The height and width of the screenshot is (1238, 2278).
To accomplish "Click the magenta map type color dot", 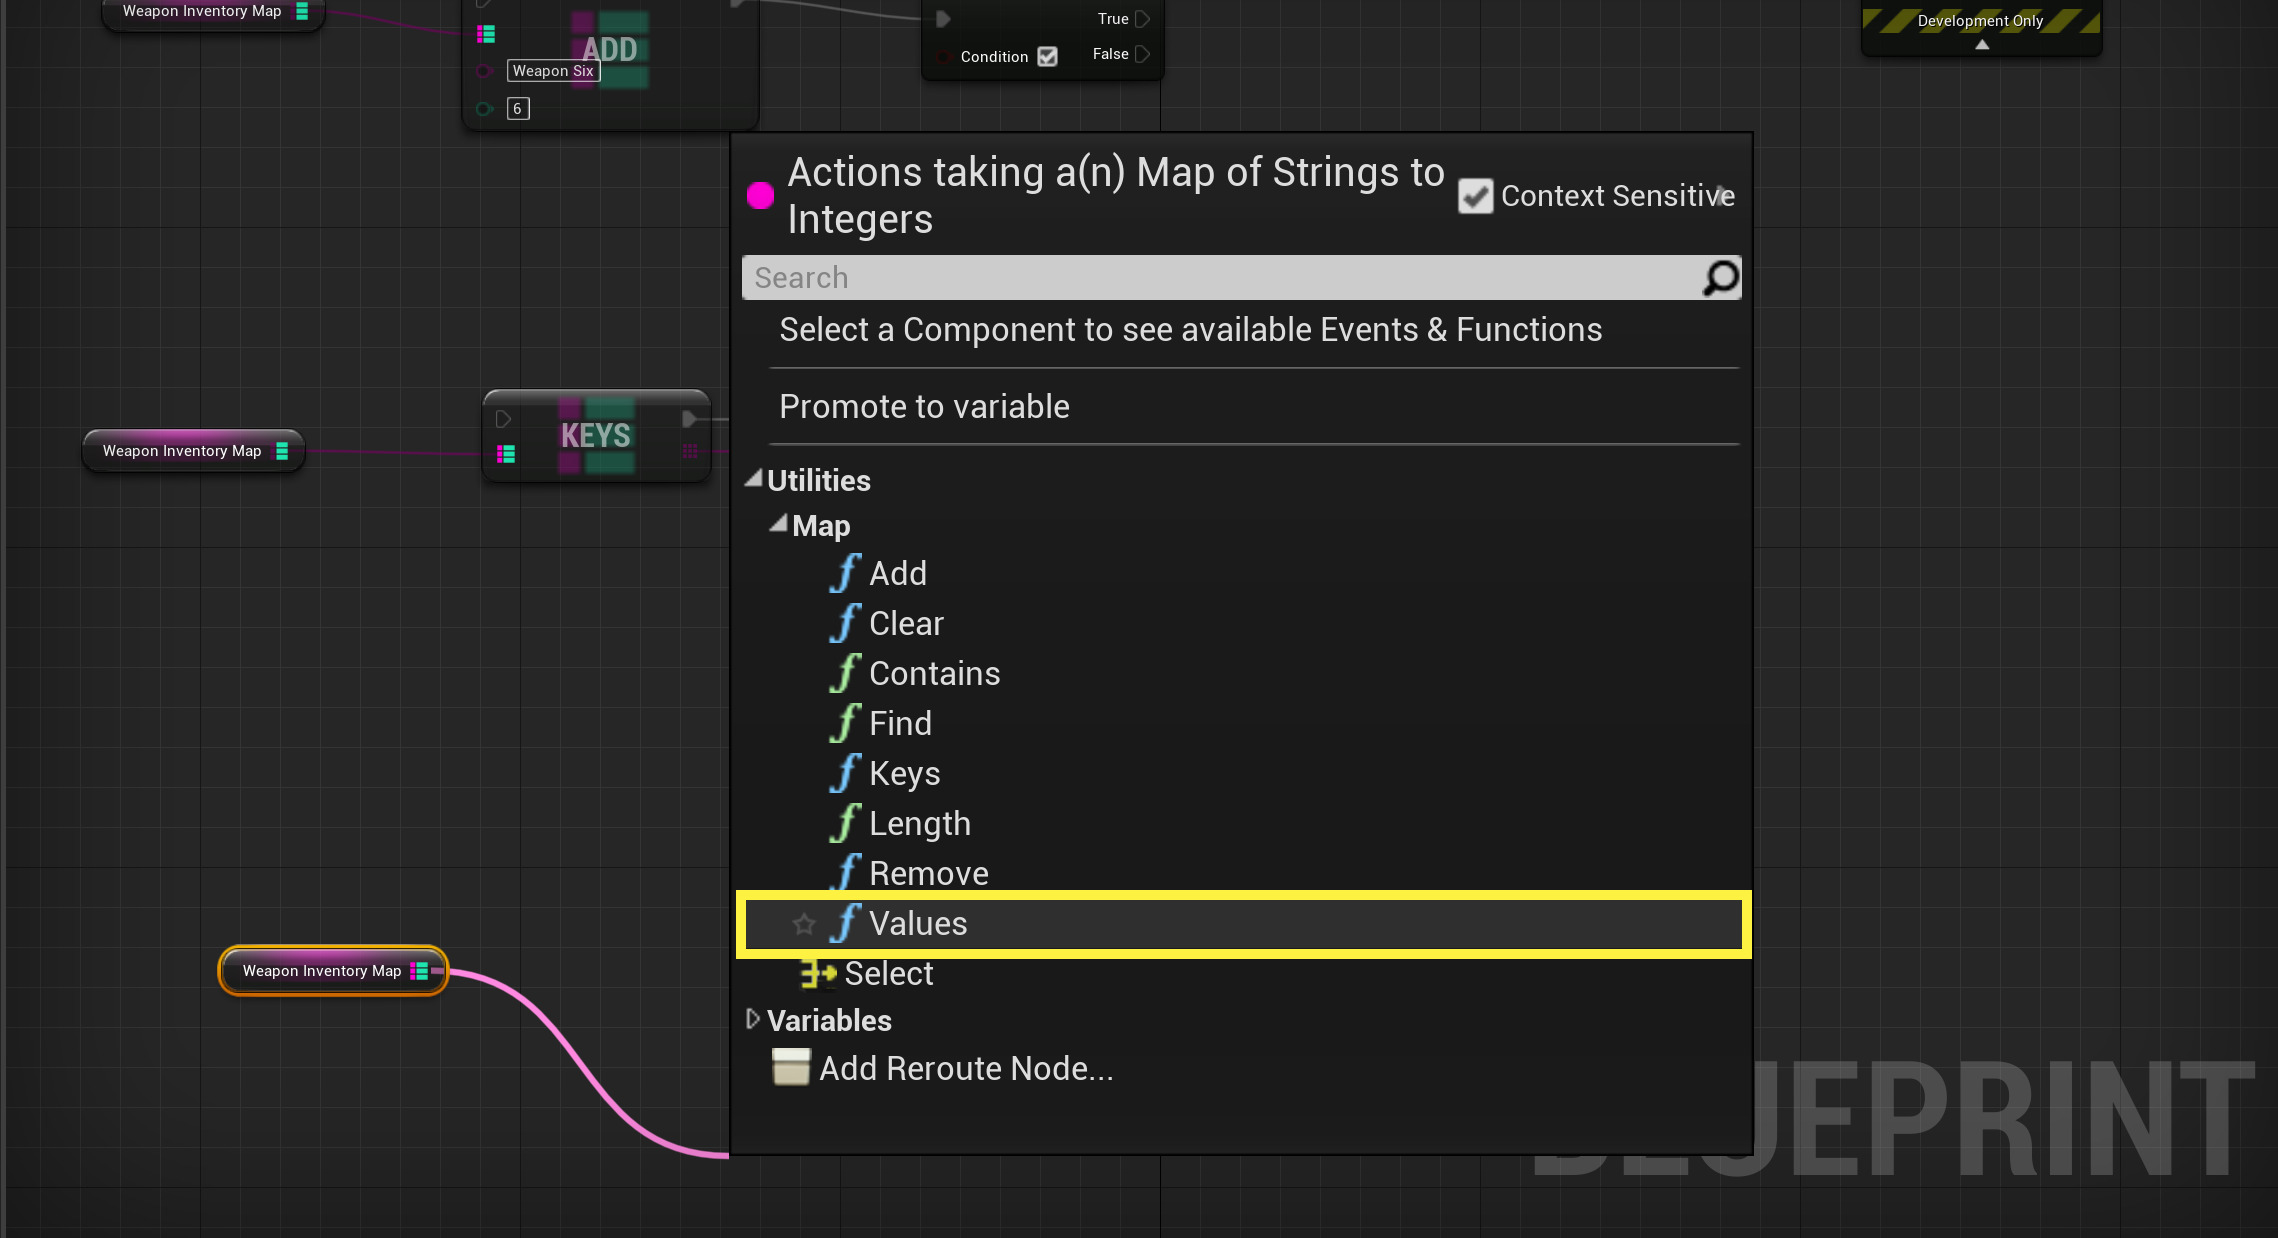I will pyautogui.click(x=760, y=196).
